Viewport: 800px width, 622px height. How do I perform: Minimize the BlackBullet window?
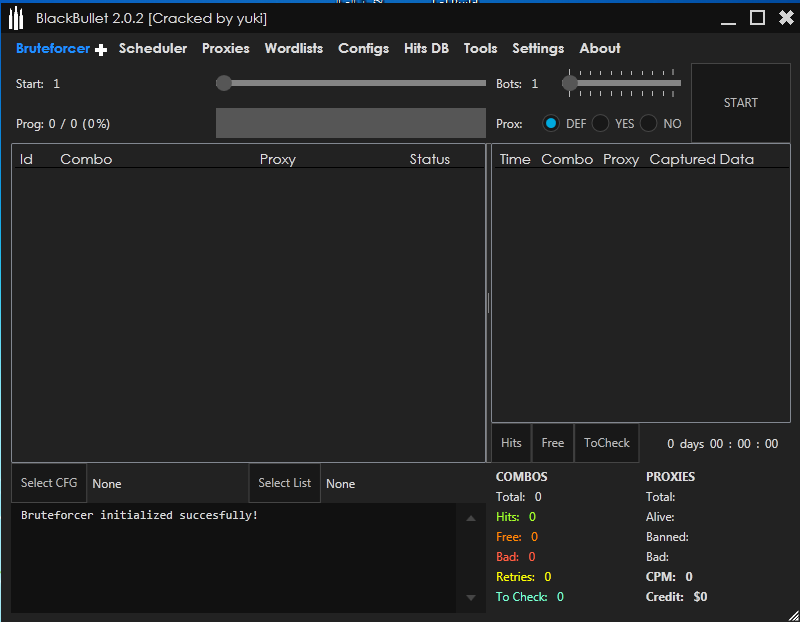pos(728,23)
